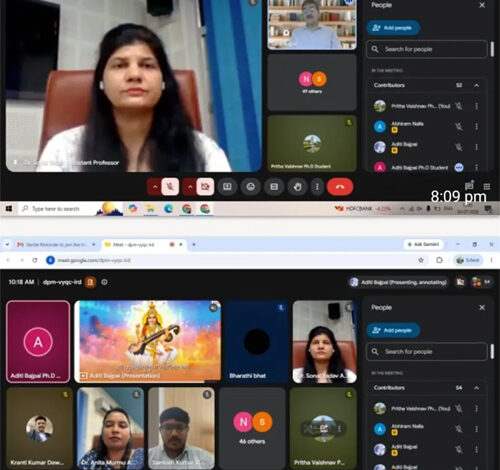The height and width of the screenshot is (470, 500).
Task: Click the meeting details info icon near dpm-vyqc-ird
Action: [x=104, y=282]
